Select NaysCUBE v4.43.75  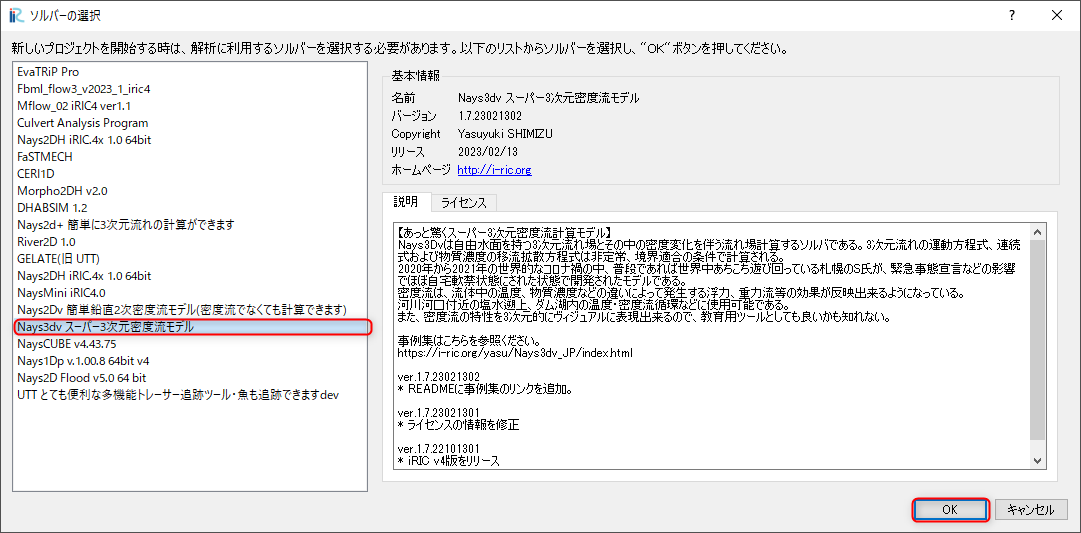point(190,343)
